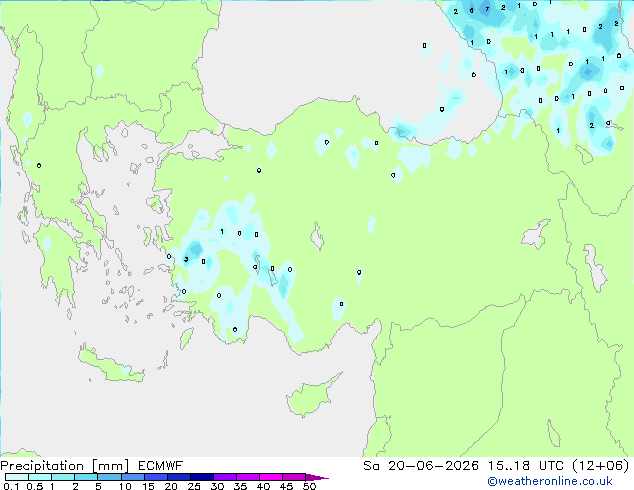Click the '15..18 UTC' time range
634x490 pixels.
pyautogui.click(x=526, y=466)
